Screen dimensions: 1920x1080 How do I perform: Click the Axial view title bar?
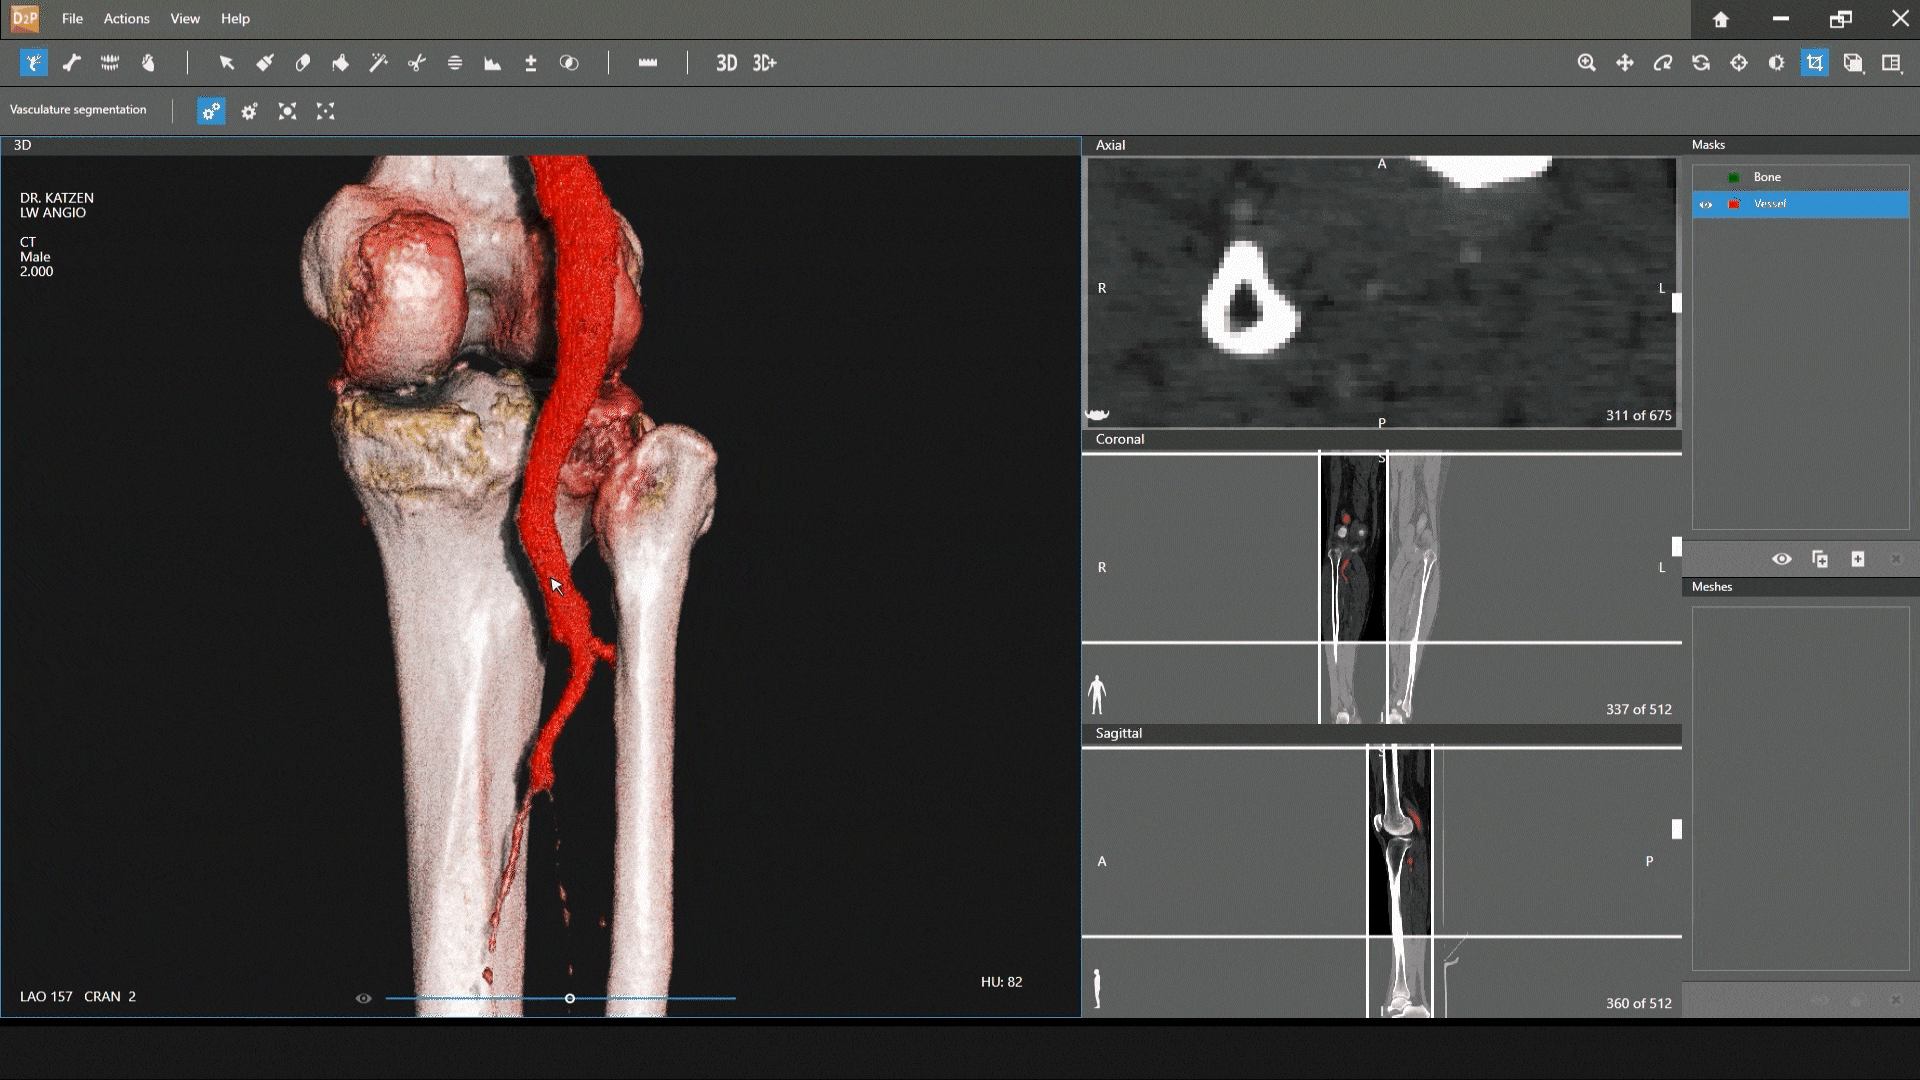1381,145
